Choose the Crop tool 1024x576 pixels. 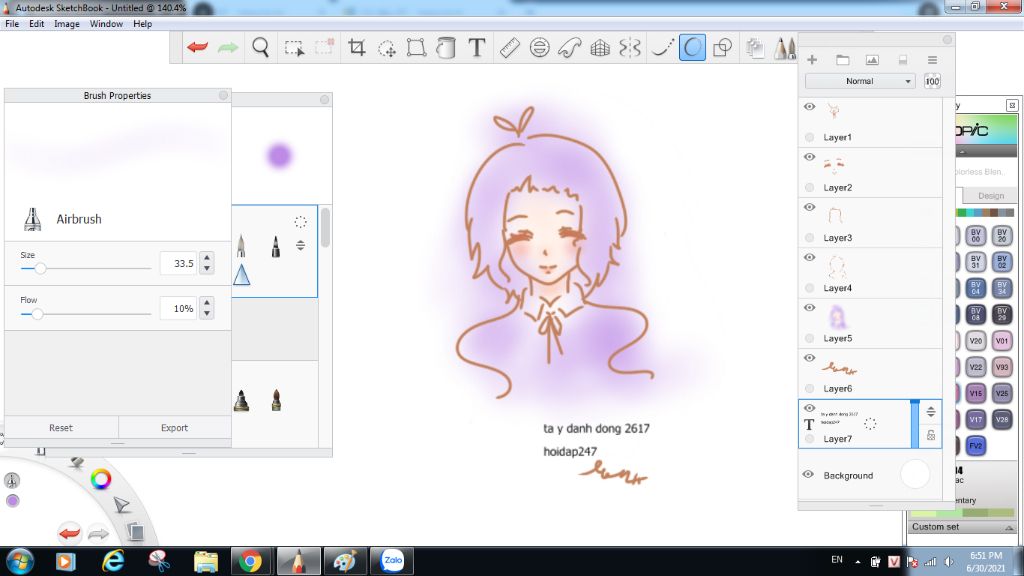pyautogui.click(x=357, y=48)
